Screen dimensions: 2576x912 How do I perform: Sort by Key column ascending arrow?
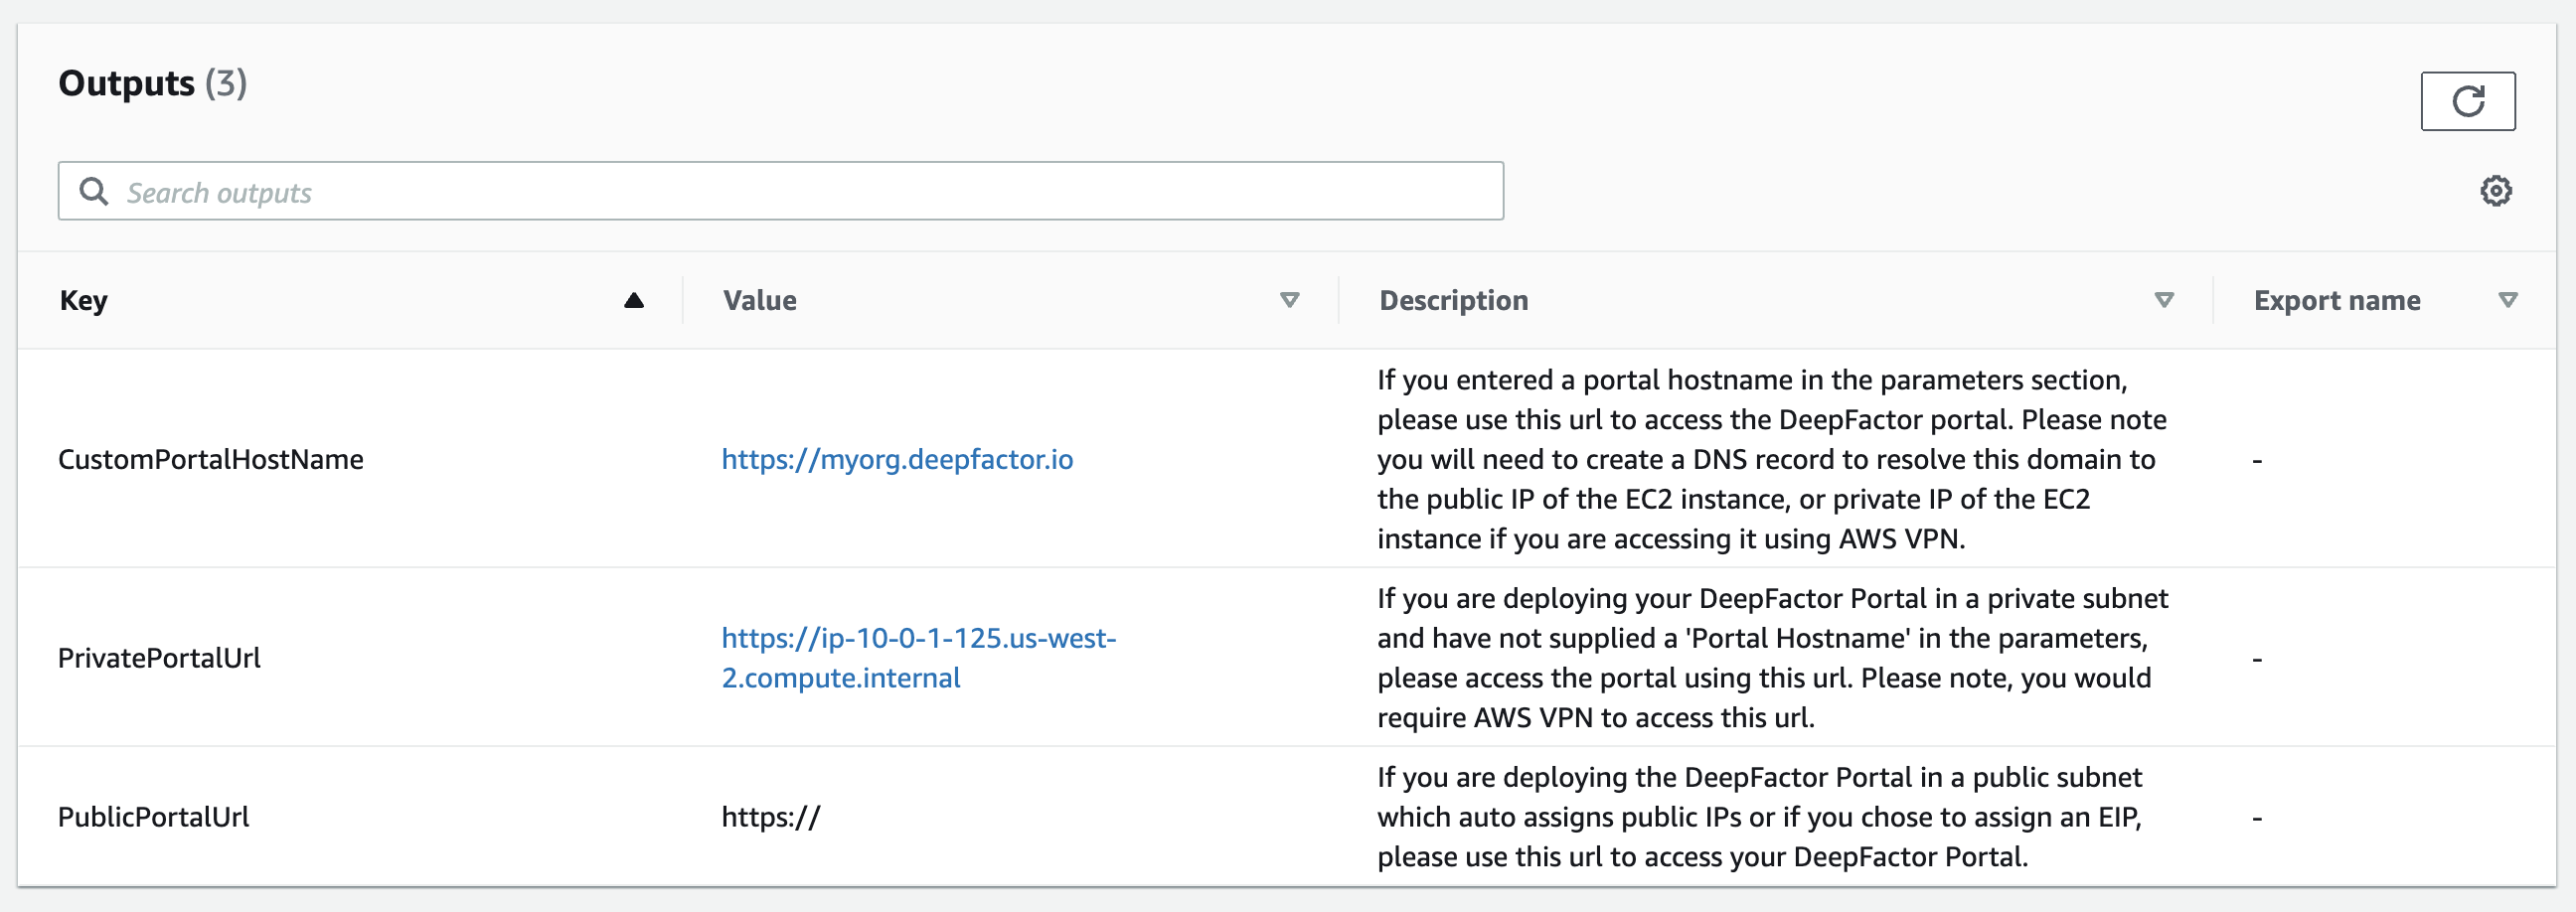click(x=633, y=300)
